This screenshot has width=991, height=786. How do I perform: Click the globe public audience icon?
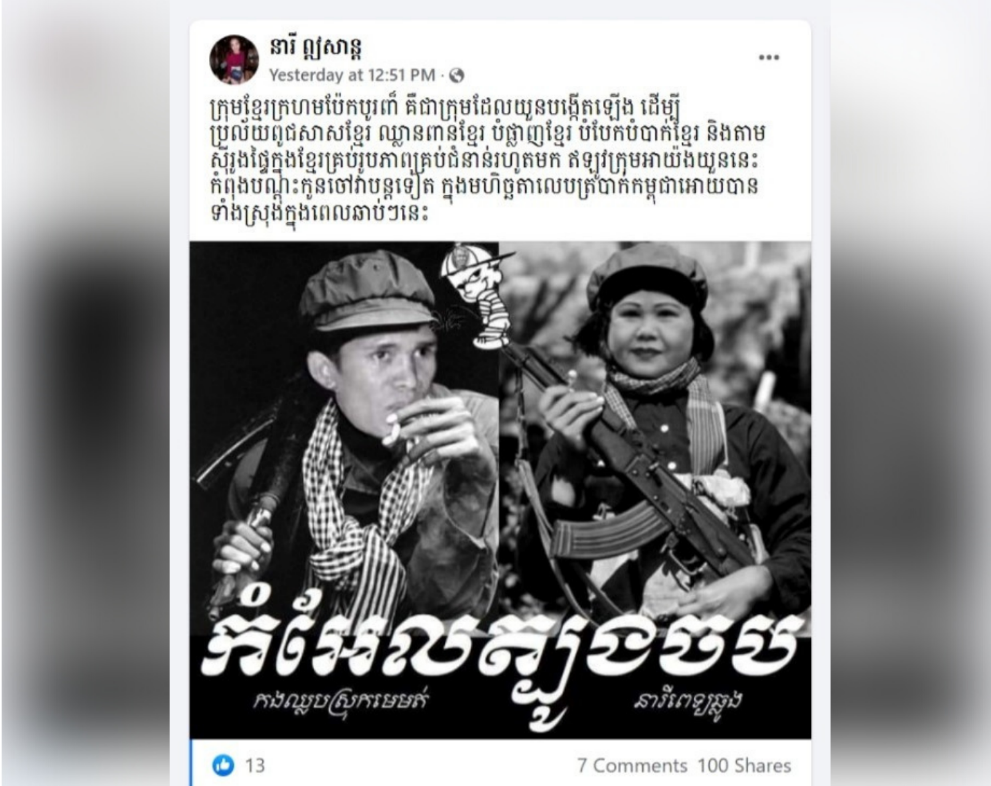click(456, 76)
